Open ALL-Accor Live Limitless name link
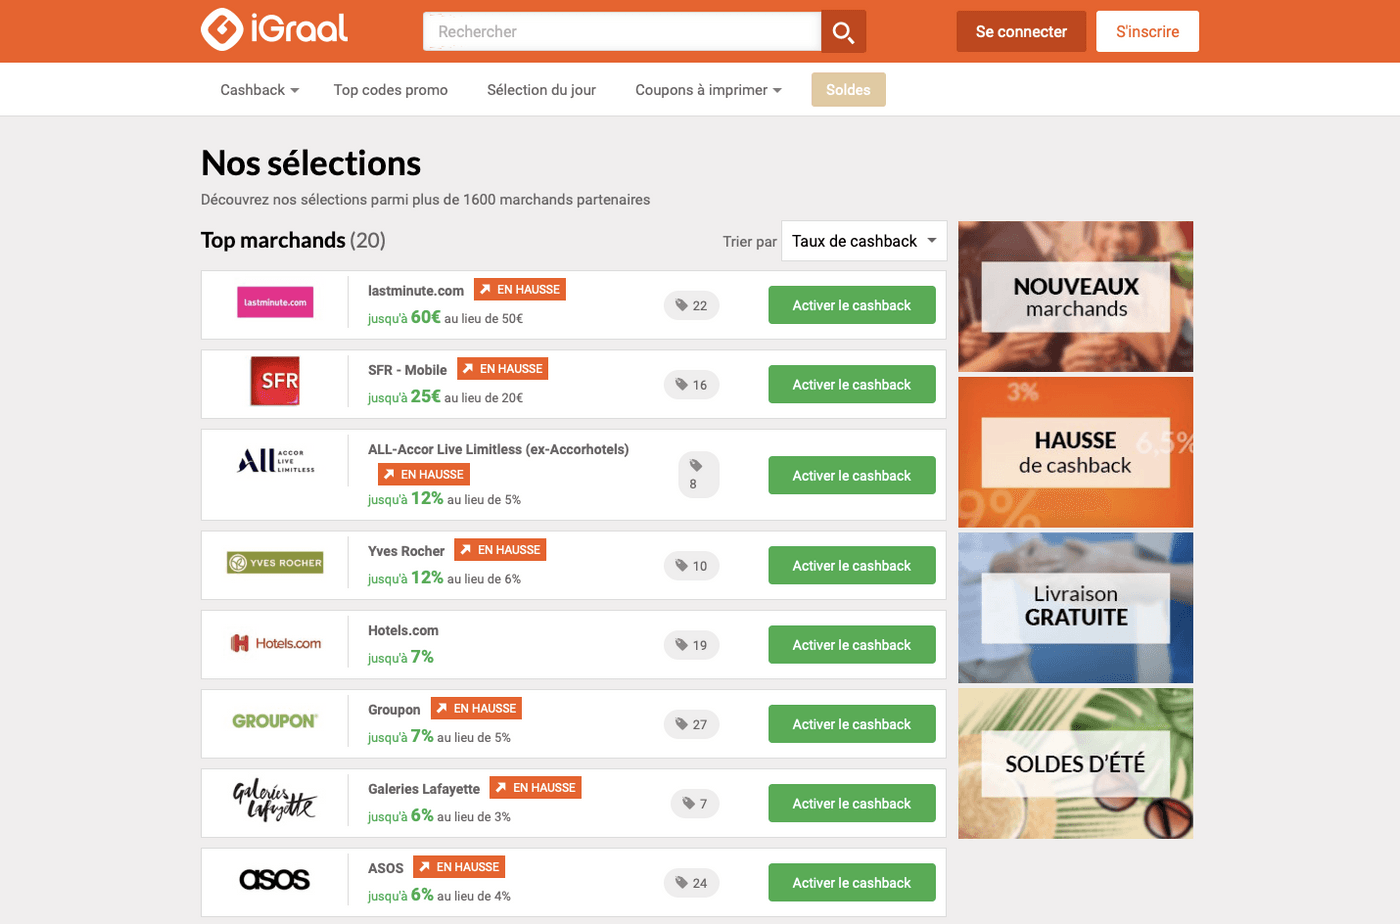 (x=498, y=450)
